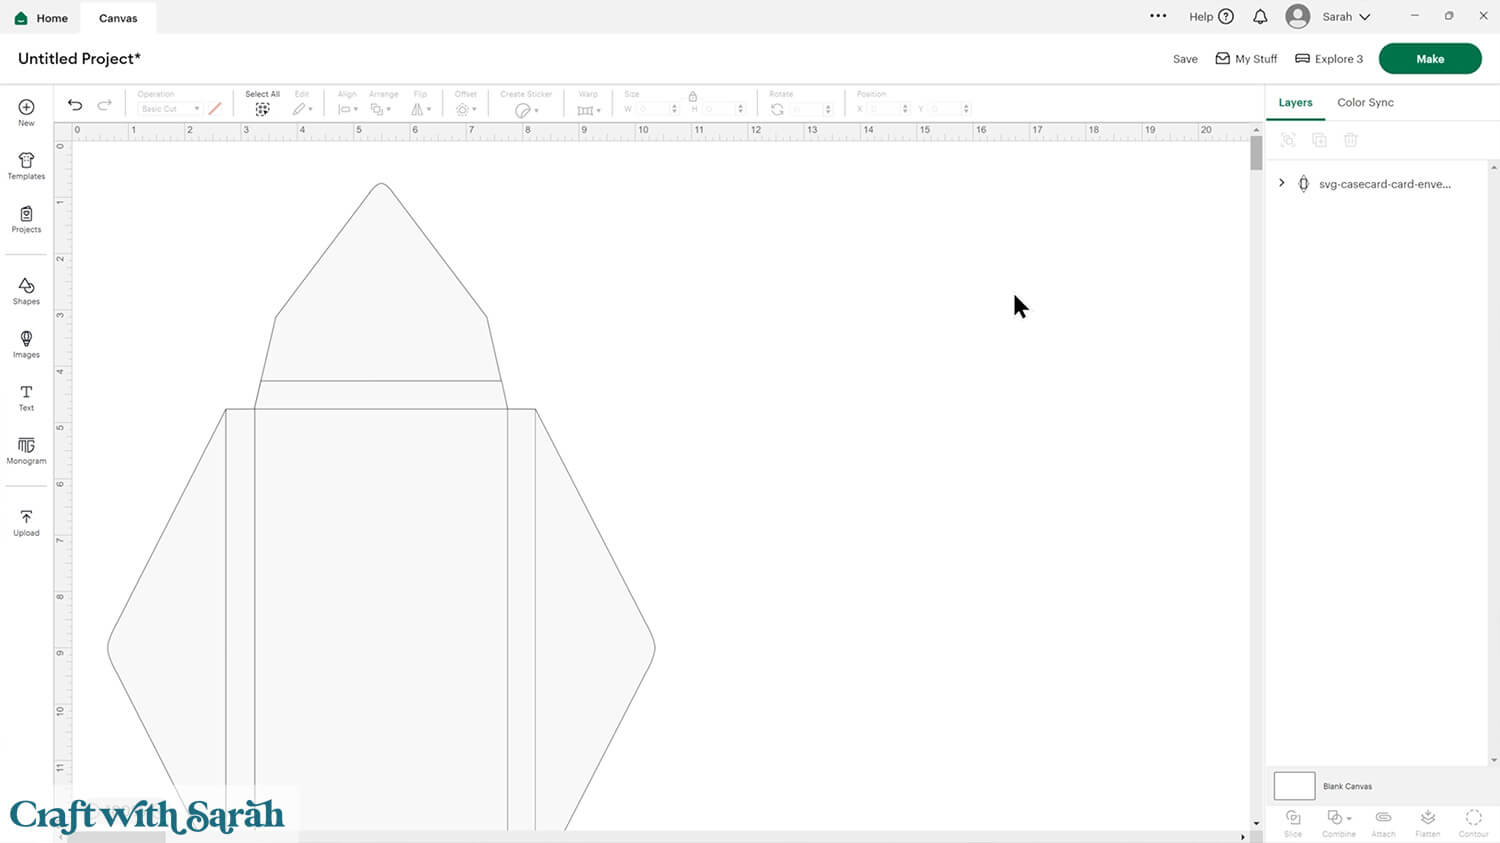Click the operation line color swatch
1500x843 pixels.
(215, 108)
